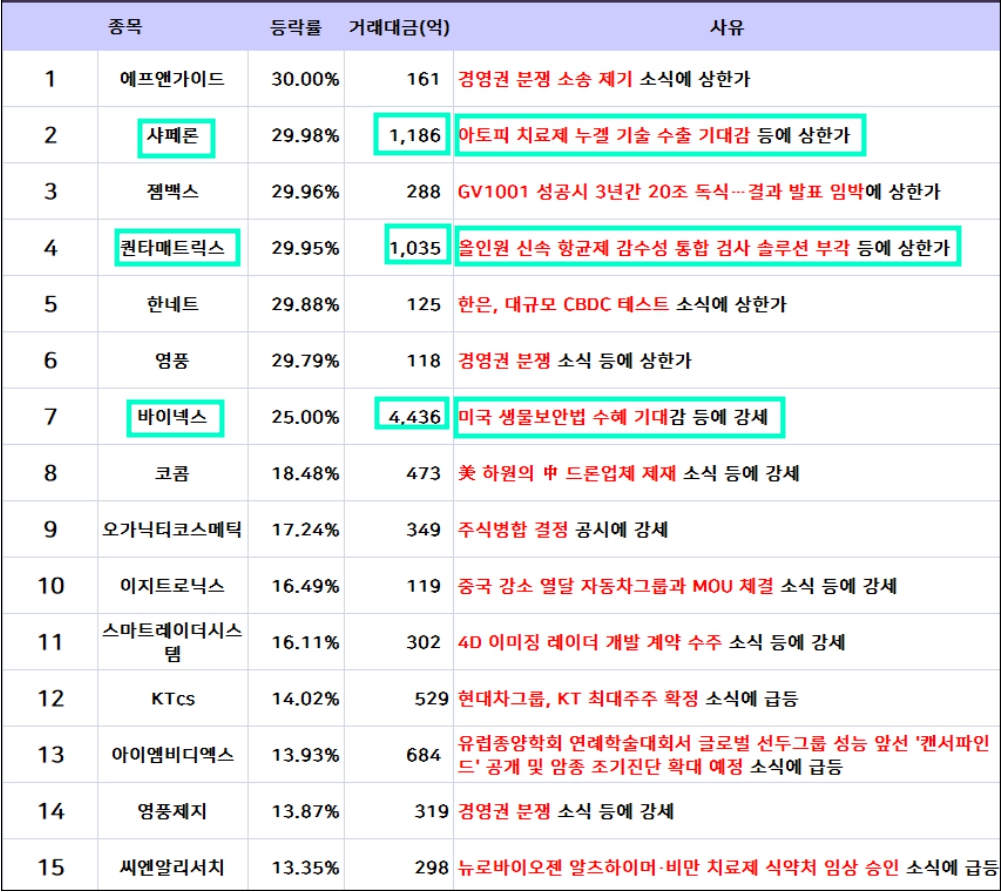Screen dimensions: 1001x892
Task: Click stock name 젬백스
Action: [x=172, y=192]
